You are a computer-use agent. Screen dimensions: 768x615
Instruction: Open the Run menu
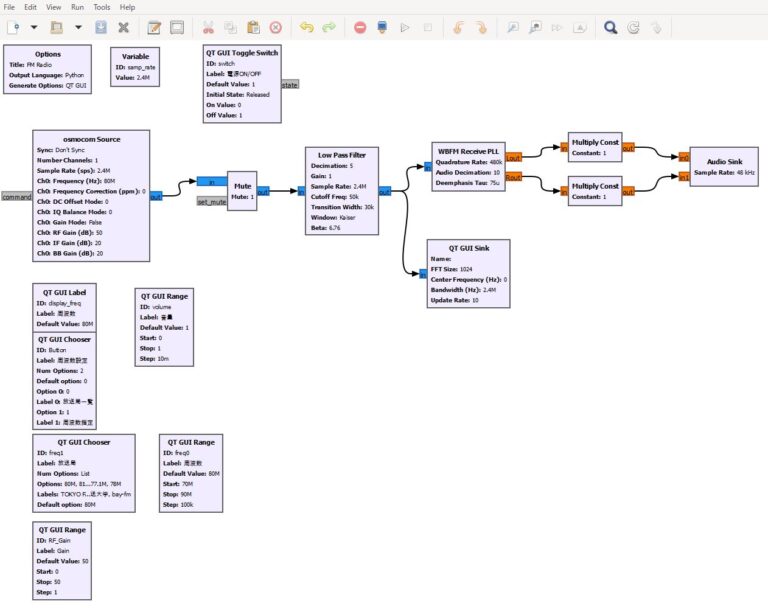point(78,7)
